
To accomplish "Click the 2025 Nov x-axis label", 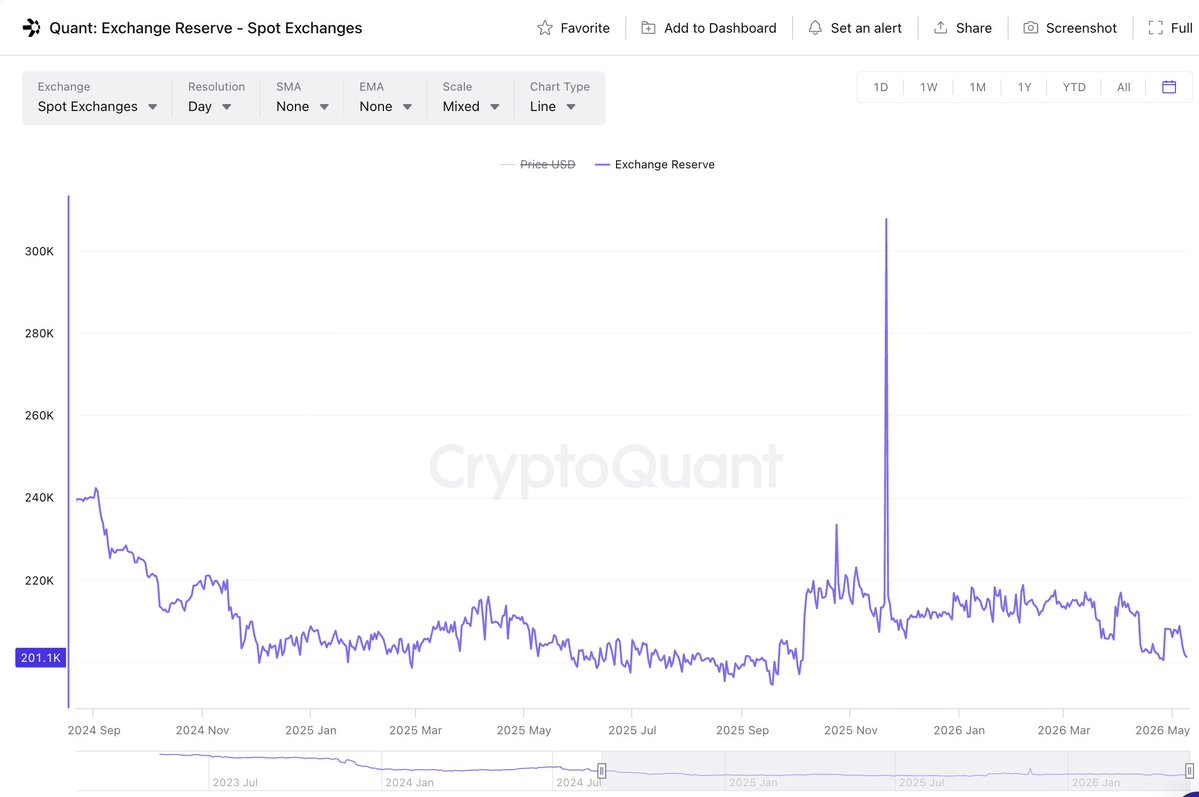I will pos(851,730).
